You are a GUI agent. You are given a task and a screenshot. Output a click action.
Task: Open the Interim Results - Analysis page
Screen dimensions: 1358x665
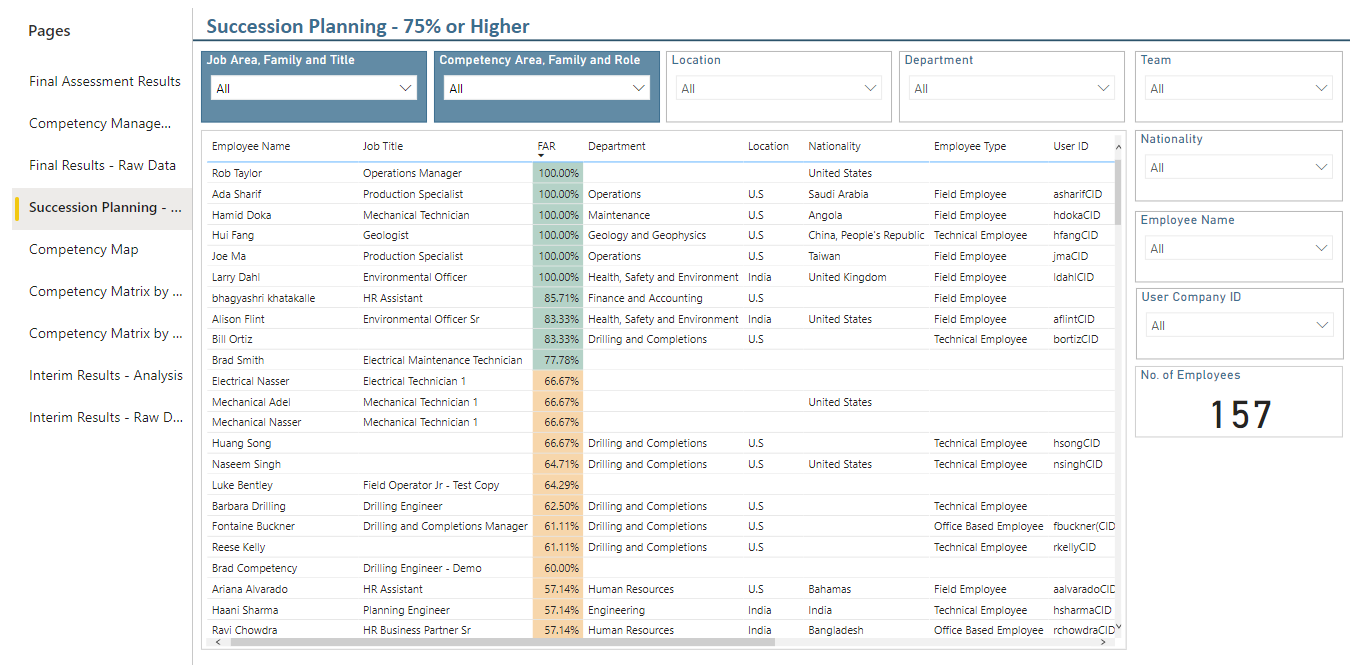[106, 375]
